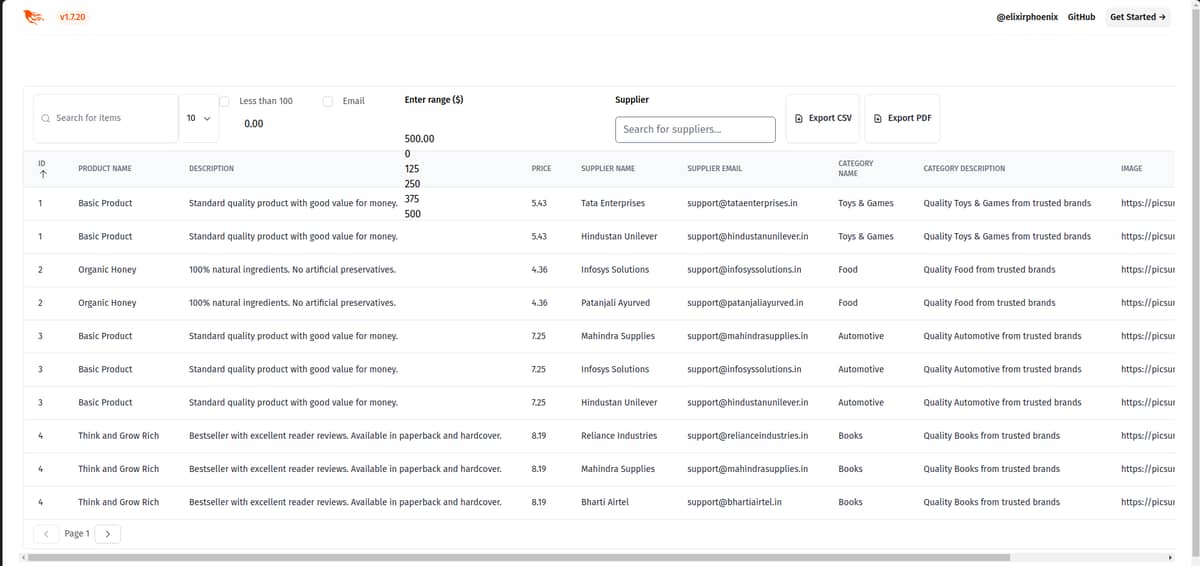The image size is (1200, 566).
Task: Click the Export CSV file icon
Action: point(799,118)
